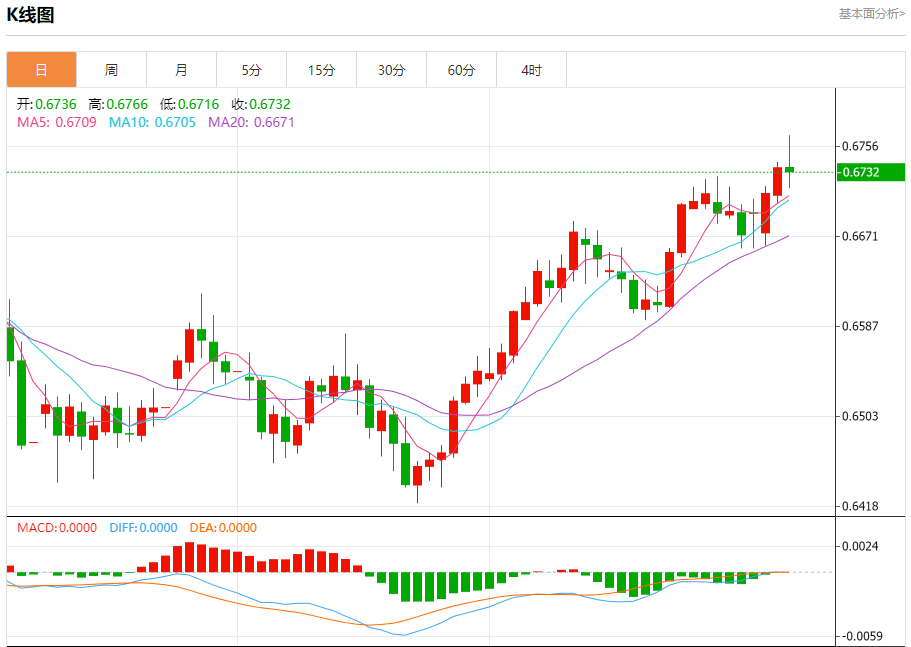Screen dimensions: 911x647
Task: Click the K线图 heading
Action: click(x=31, y=15)
